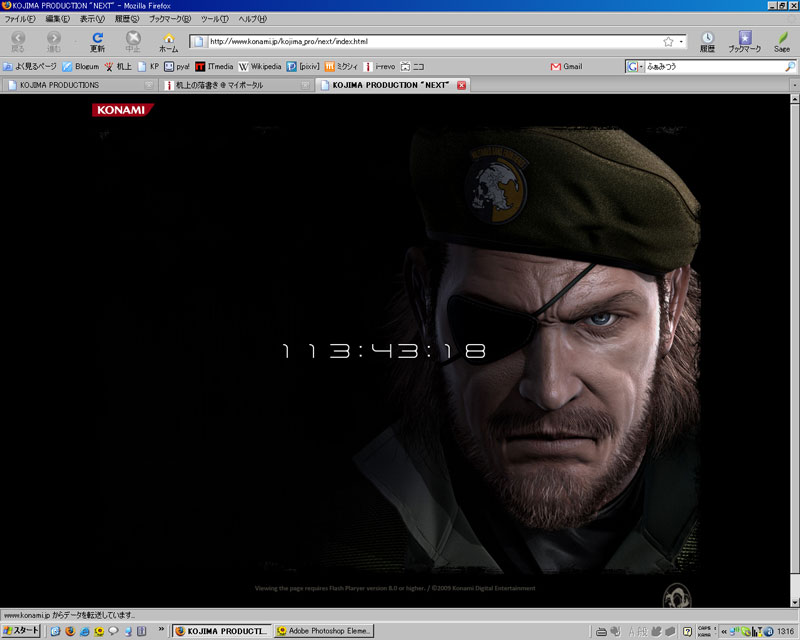The height and width of the screenshot is (640, 800).
Task: Switch to Adobe Photoshop Elements taskbar button
Action: (324, 631)
